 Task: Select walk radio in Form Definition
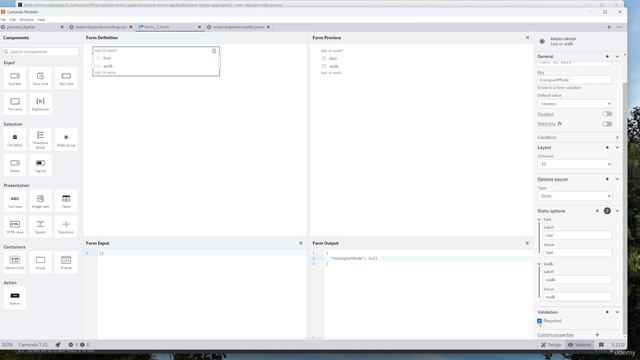point(98,66)
